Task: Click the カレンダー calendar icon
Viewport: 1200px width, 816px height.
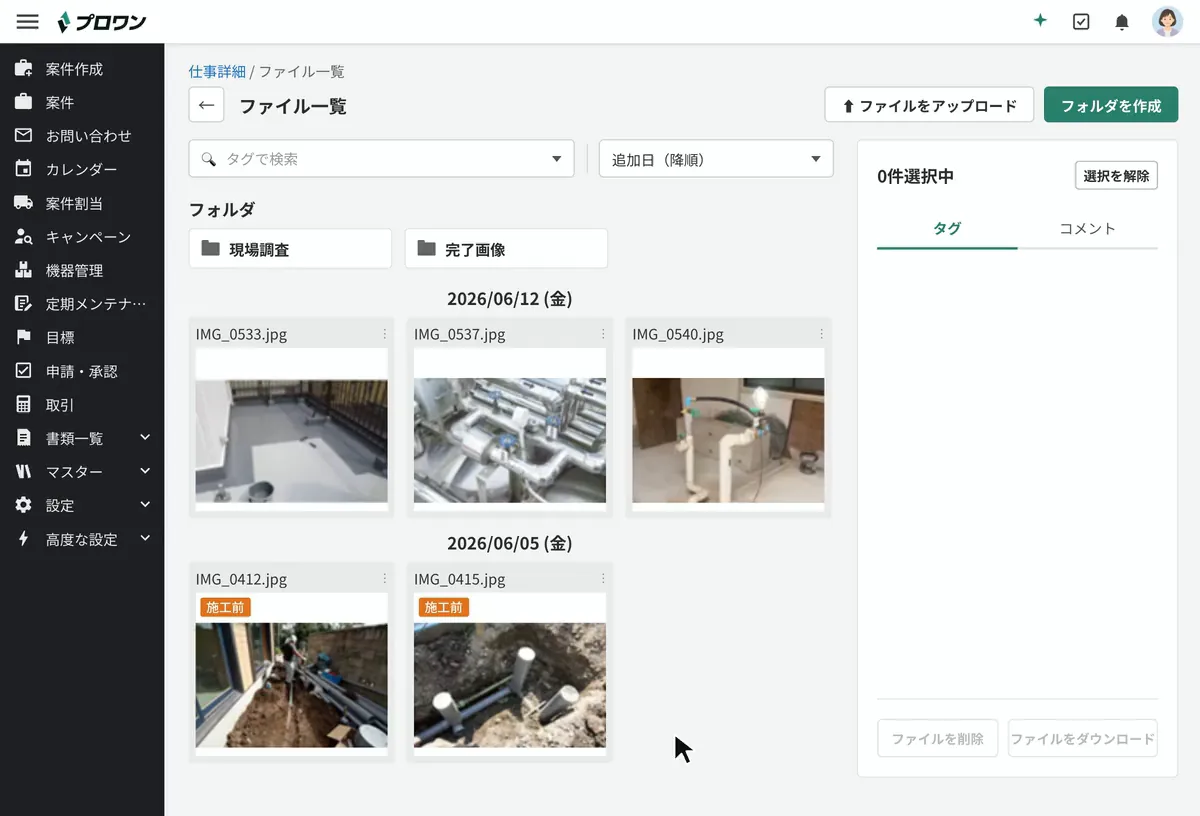Action: point(23,169)
